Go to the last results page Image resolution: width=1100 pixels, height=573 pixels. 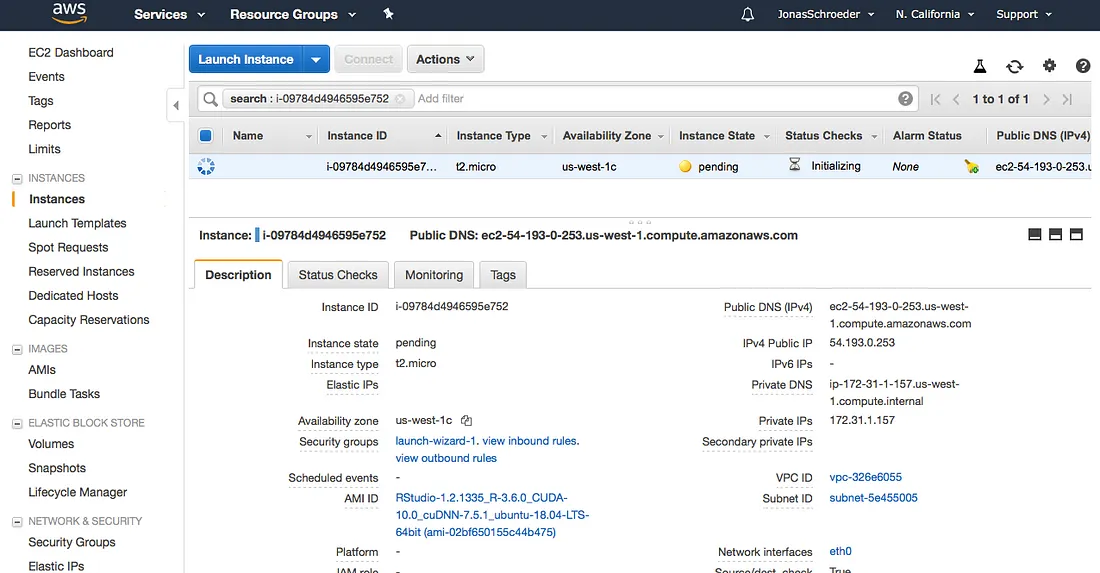(x=1067, y=100)
